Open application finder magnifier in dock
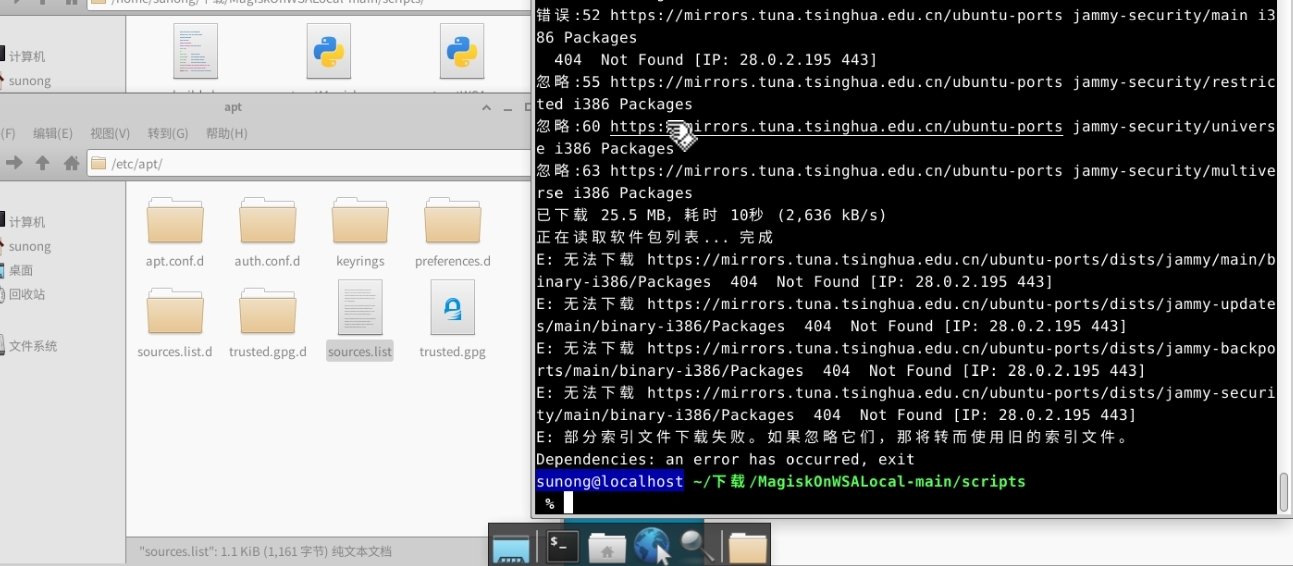This screenshot has height=566, width=1293. 697,546
